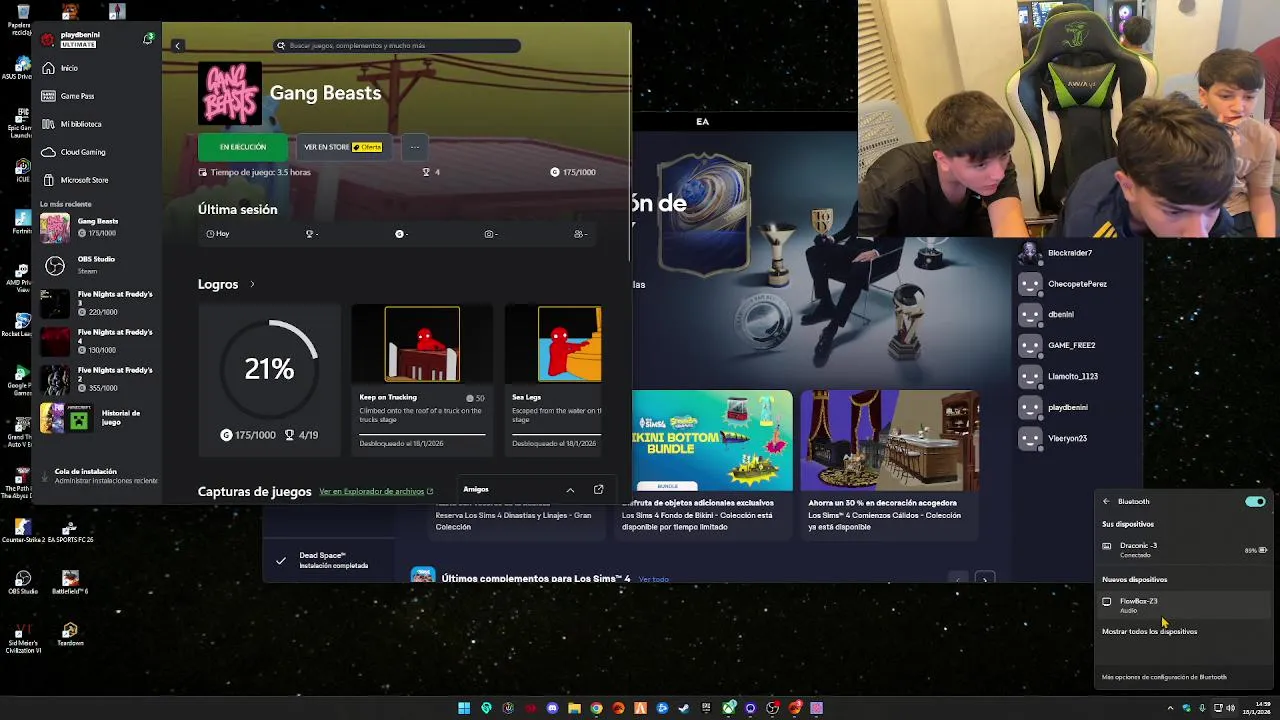This screenshot has height=720, width=1280.
Task: Open OBS Studio desktop shortcut
Action: 23,583
